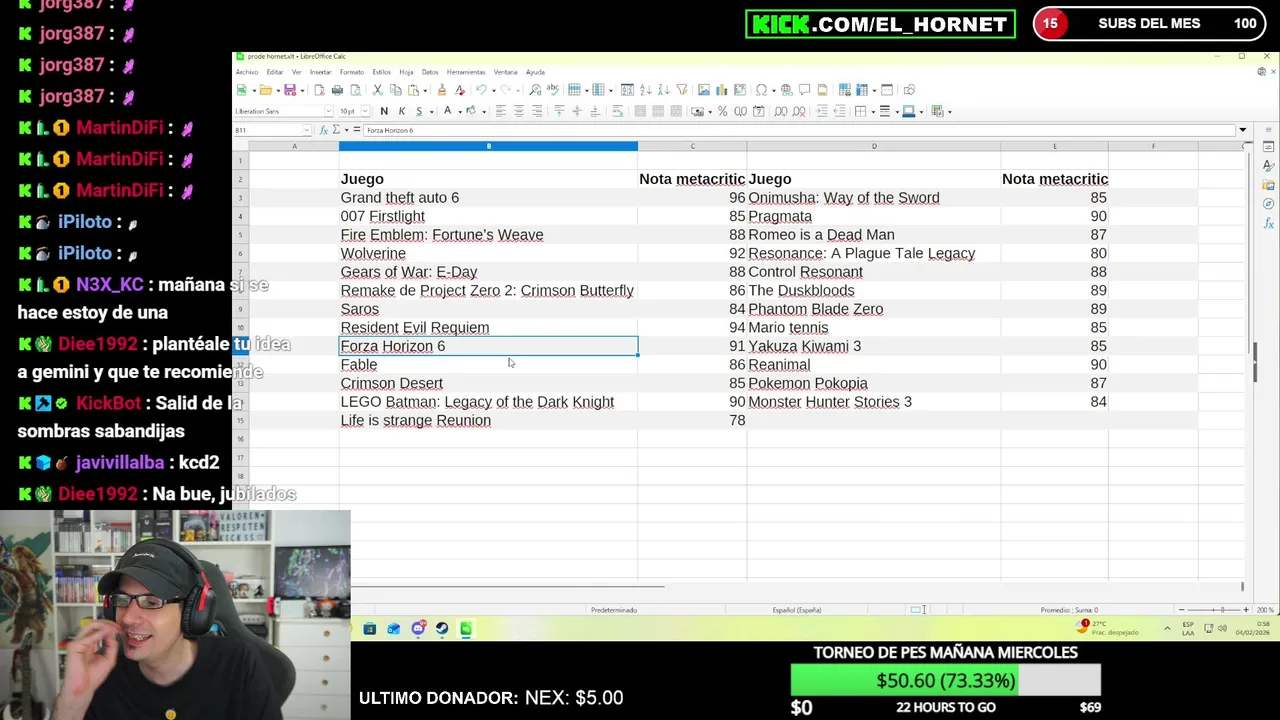This screenshot has height=720, width=1280.
Task: Click the formula input line
Action: pos(798,130)
